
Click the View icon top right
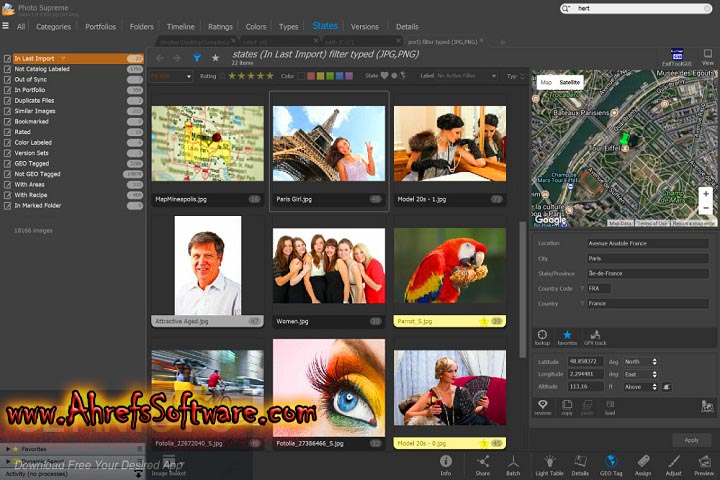point(708,57)
